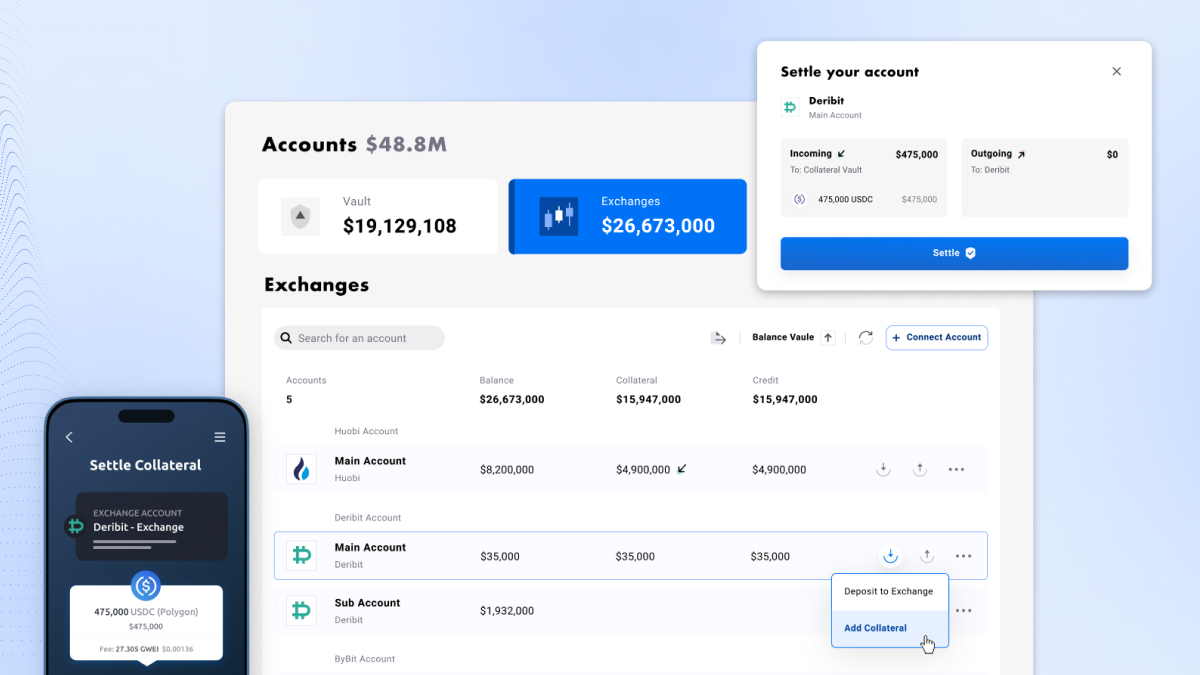Click the USDC coin icon in Incoming card
The image size is (1200, 675).
(x=799, y=199)
